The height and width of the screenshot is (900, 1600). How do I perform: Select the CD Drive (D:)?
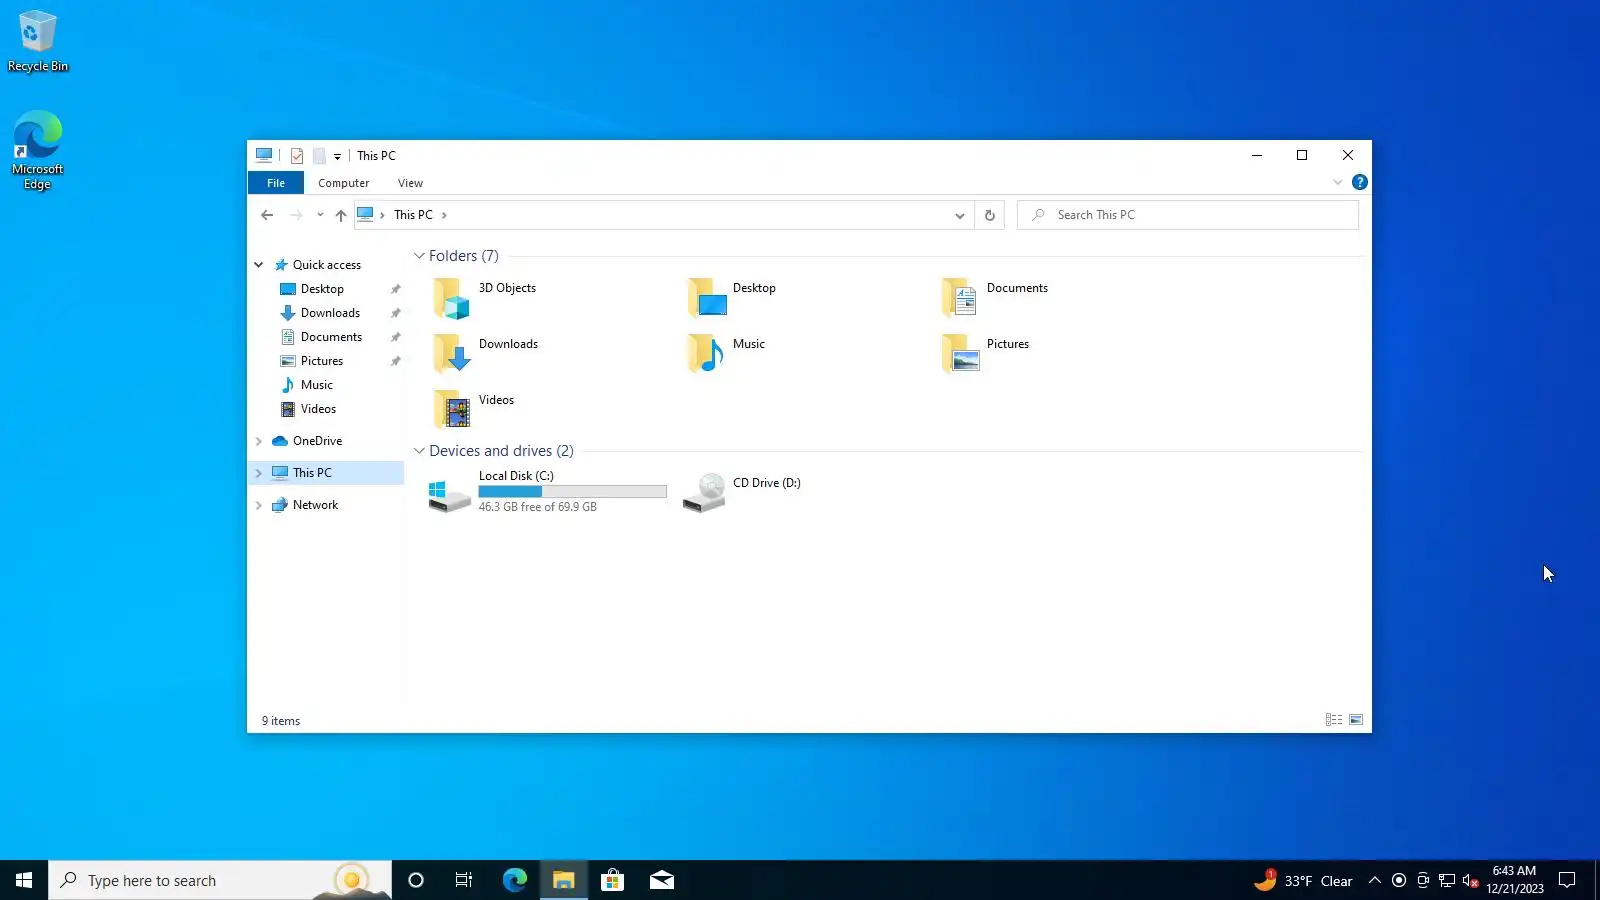(x=742, y=491)
